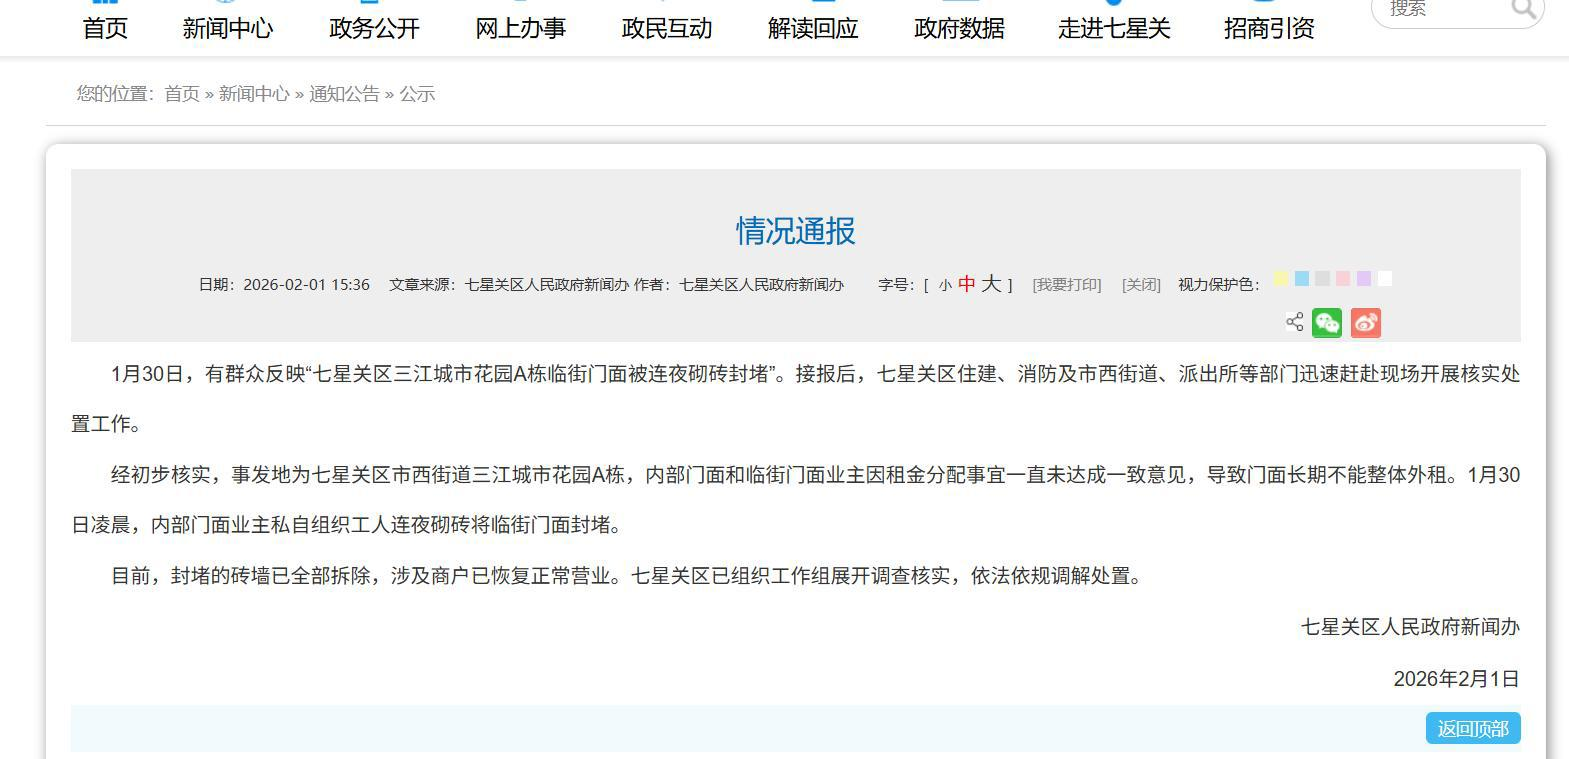The width and height of the screenshot is (1569, 759).
Task: Open 走进七星关 navigation item
Action: click(1114, 29)
